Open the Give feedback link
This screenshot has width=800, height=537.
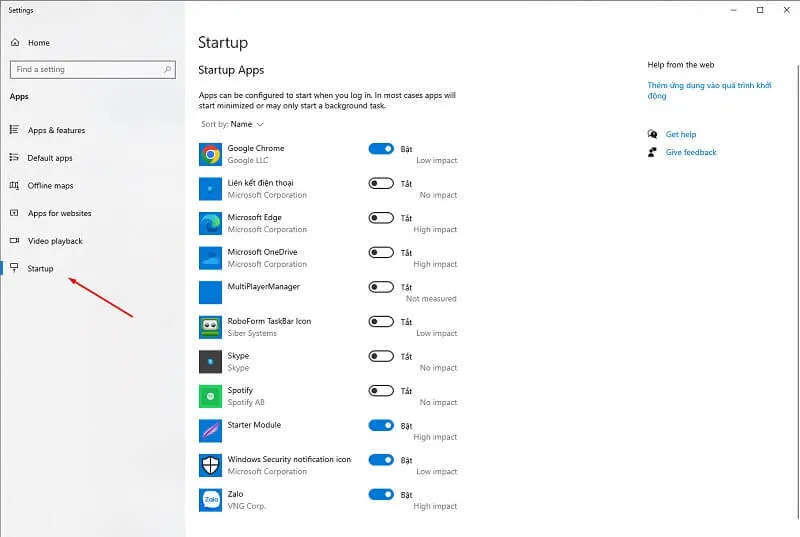click(691, 152)
